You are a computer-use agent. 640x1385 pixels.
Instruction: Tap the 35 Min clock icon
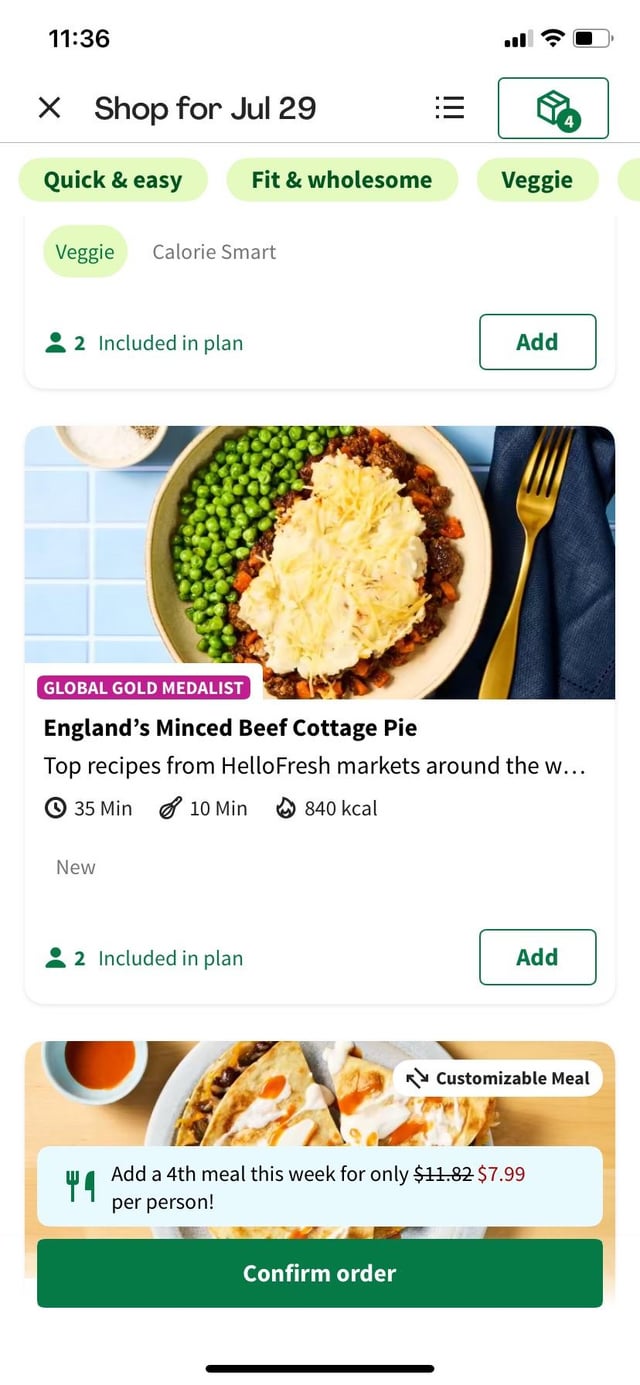point(56,808)
